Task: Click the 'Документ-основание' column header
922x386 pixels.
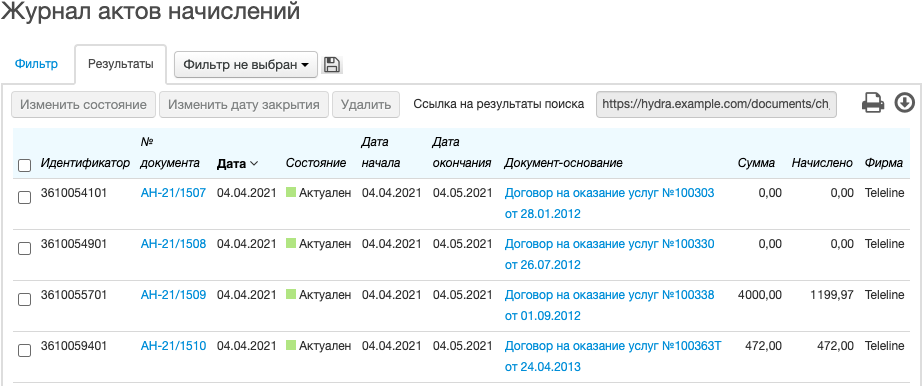Action: [563, 163]
